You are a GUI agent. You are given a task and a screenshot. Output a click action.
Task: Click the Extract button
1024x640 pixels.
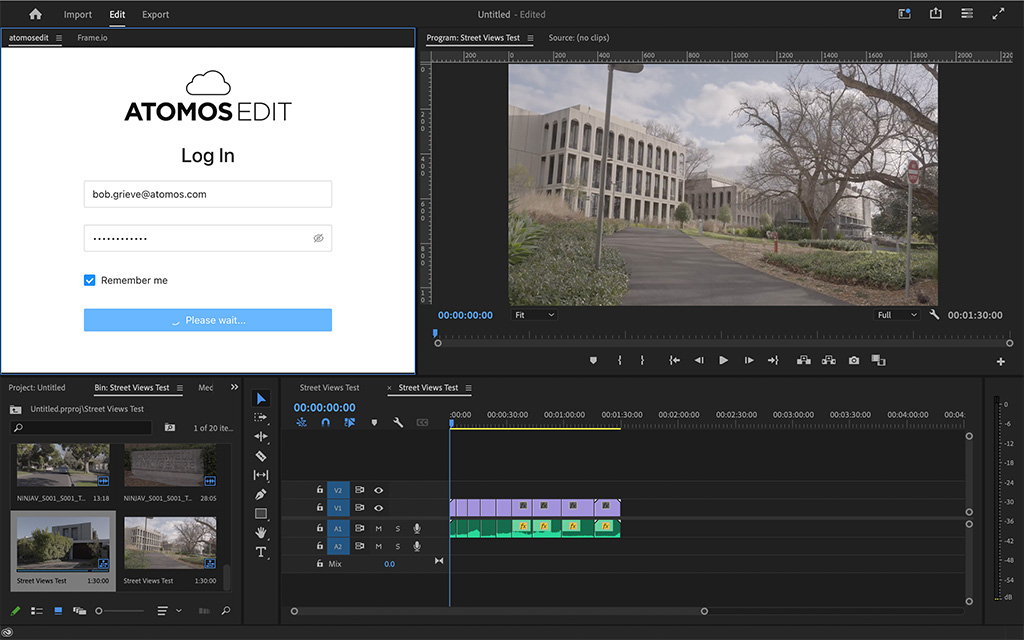tap(829, 360)
